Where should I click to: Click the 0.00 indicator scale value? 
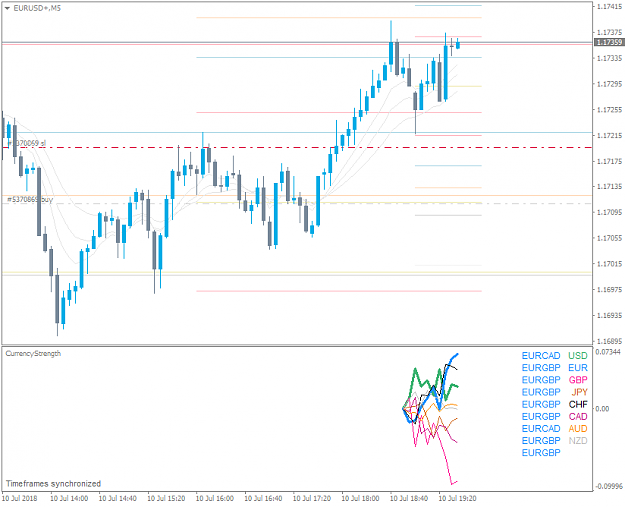coord(602,409)
